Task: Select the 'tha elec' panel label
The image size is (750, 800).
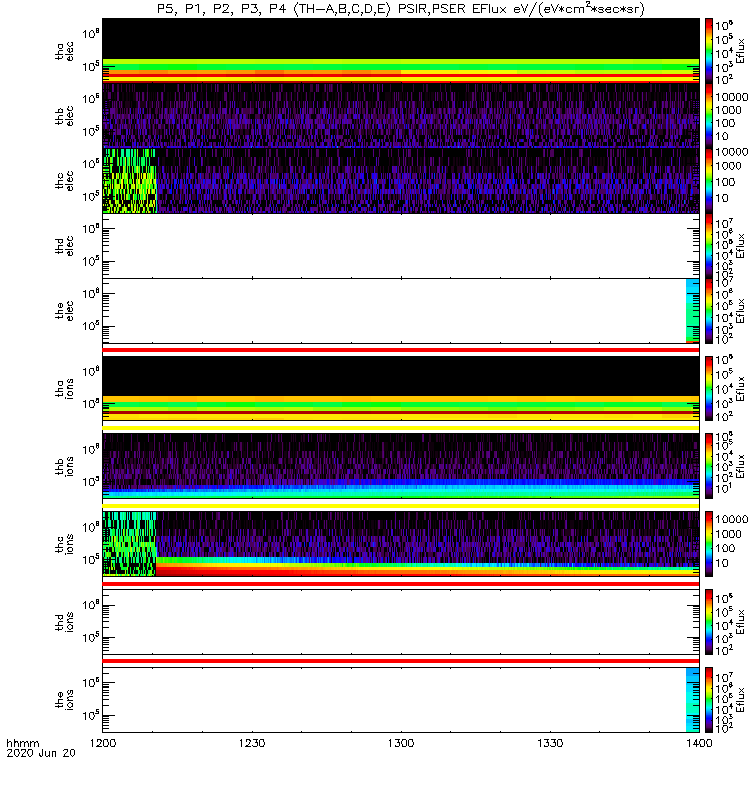Action: (x=64, y=51)
